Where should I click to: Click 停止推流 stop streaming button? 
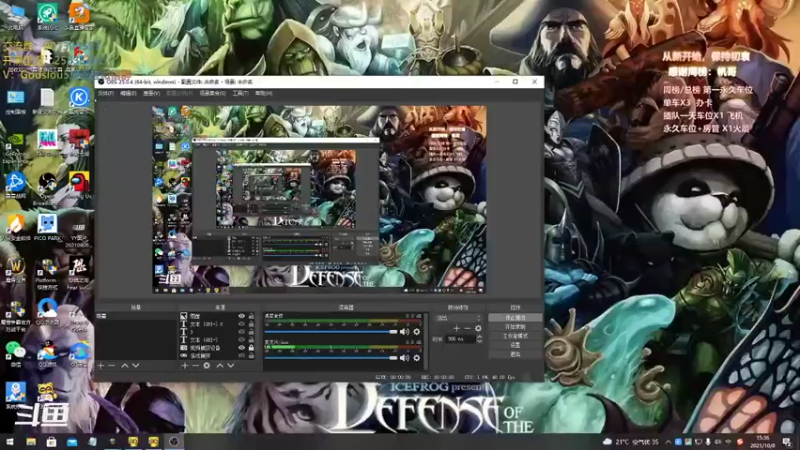tap(515, 317)
